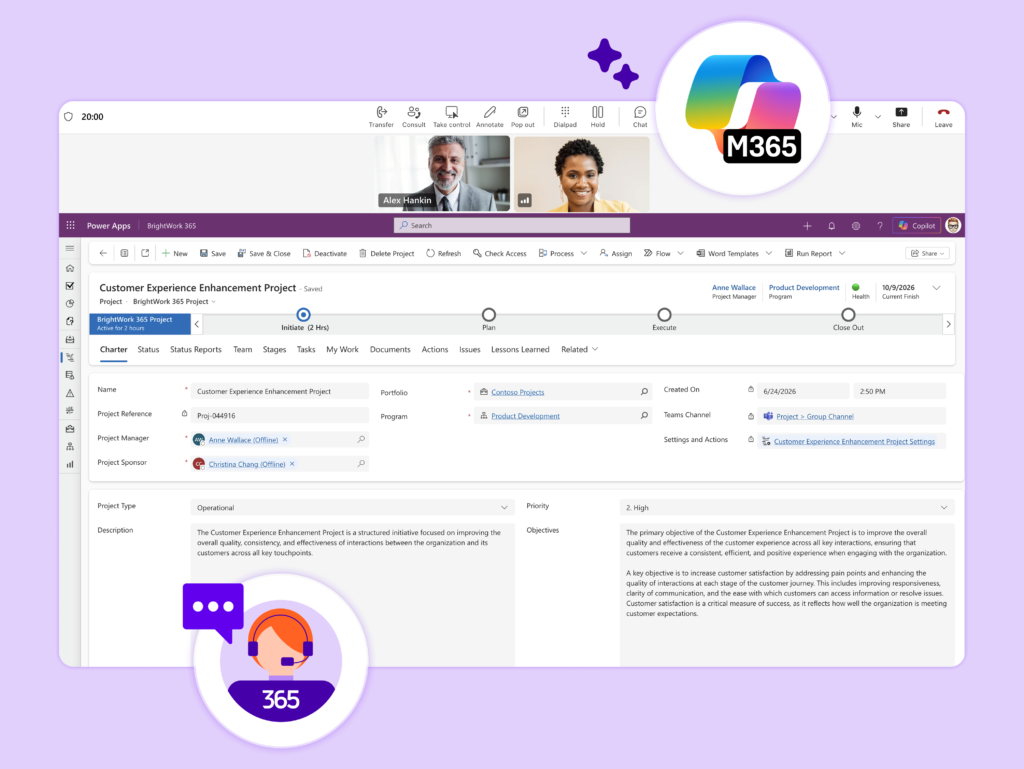Open notifications bell
Viewport: 1024px width, 769px height.
tap(831, 226)
